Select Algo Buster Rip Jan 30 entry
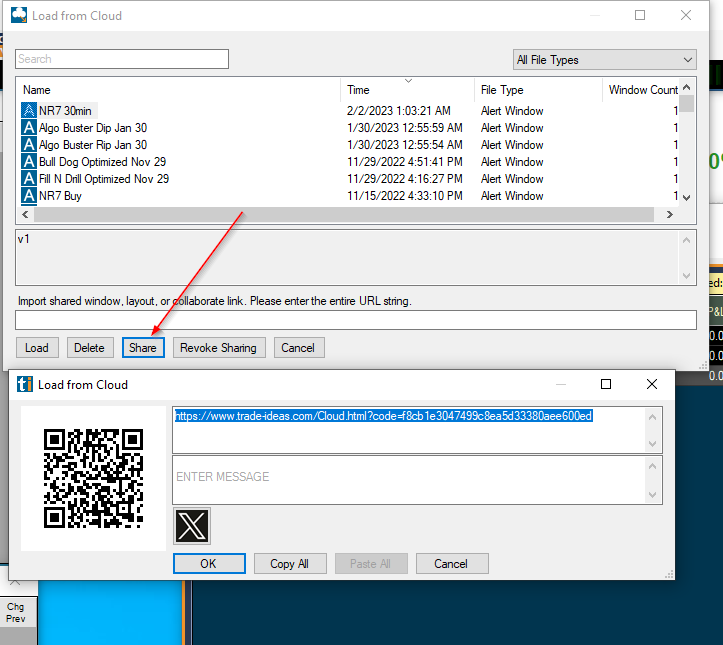Image resolution: width=723 pixels, height=645 pixels. click(93, 145)
